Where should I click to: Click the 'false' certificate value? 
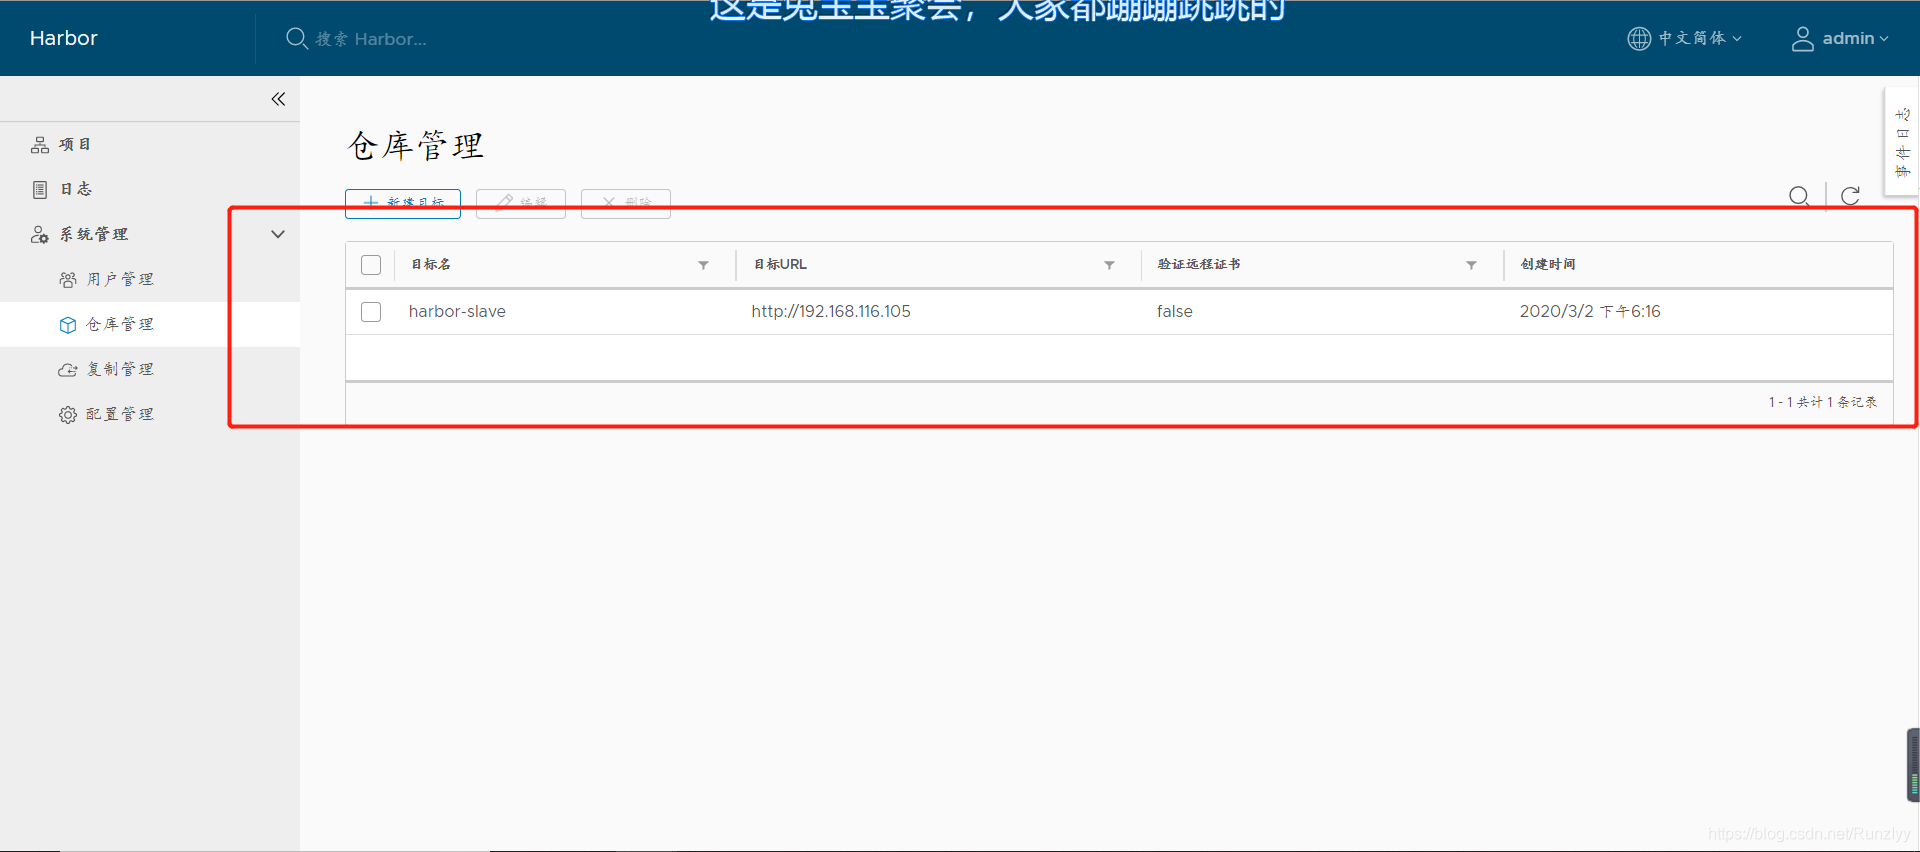click(x=1175, y=311)
